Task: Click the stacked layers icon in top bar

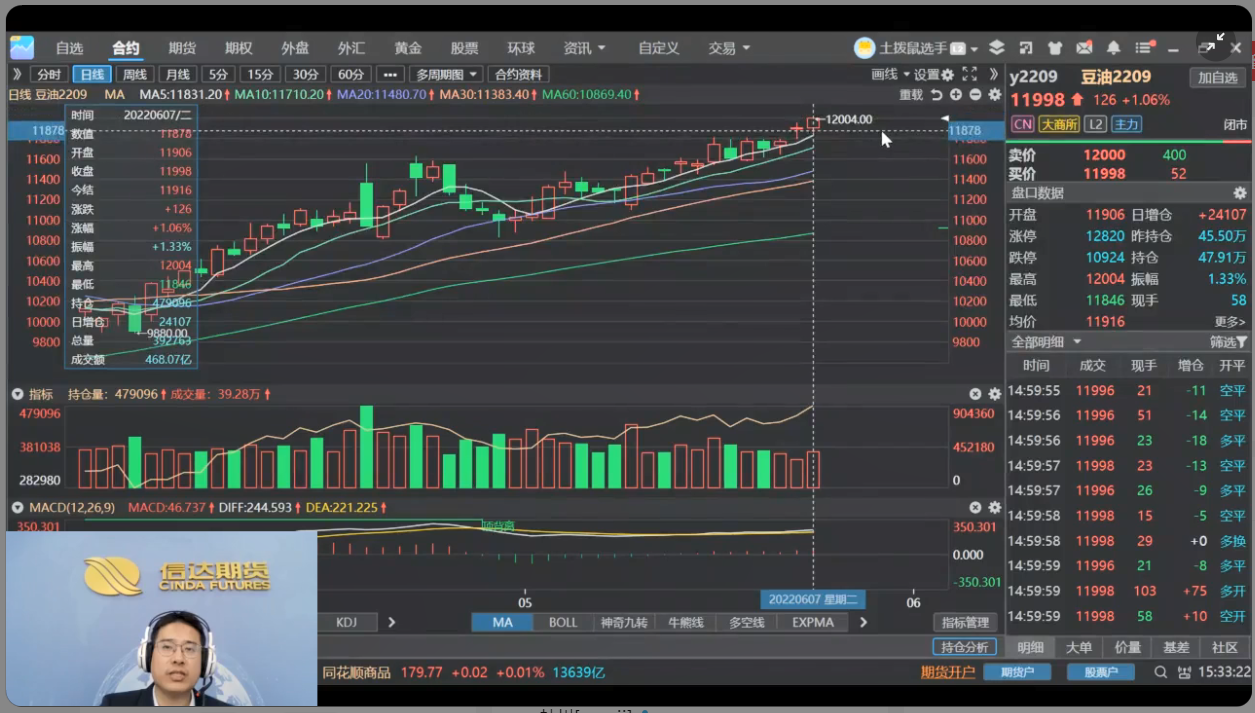Action: pos(997,48)
